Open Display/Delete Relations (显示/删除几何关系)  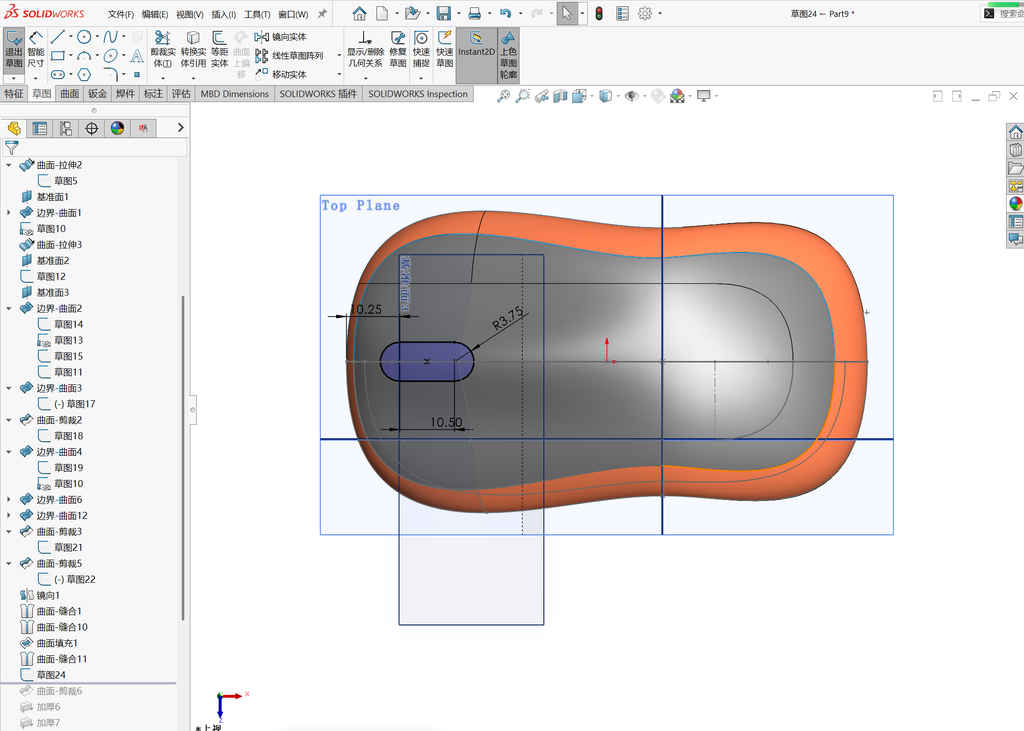[364, 50]
